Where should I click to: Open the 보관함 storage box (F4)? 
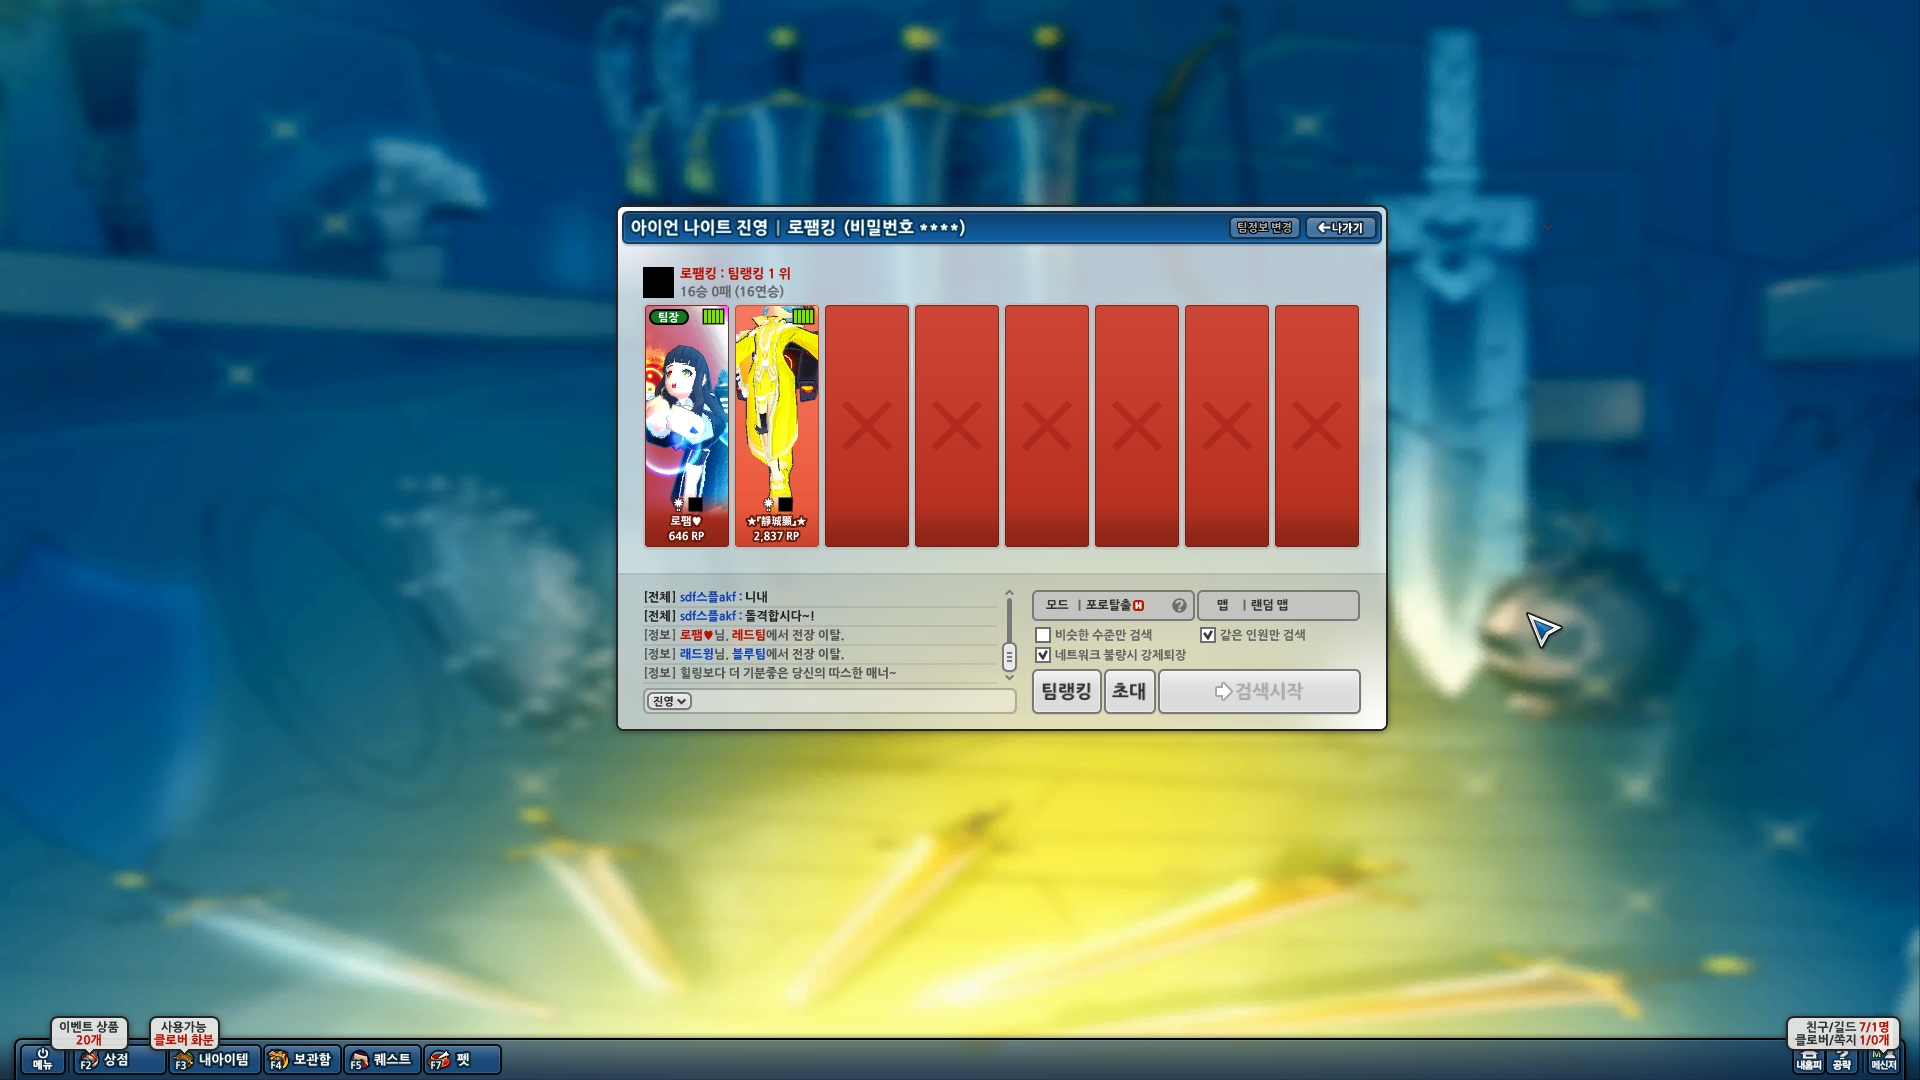(x=301, y=1059)
